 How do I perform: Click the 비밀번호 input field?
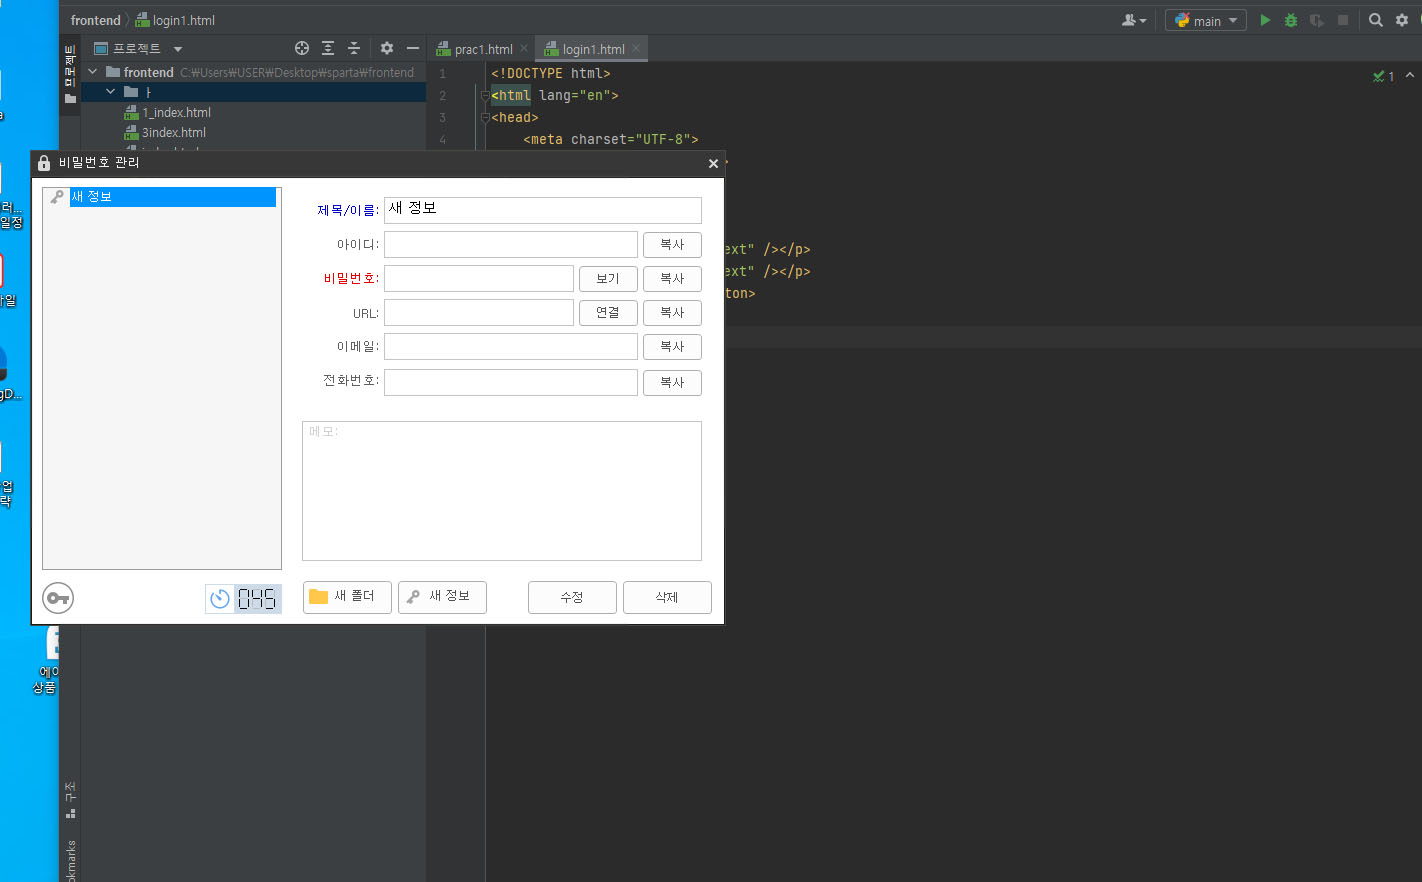coord(479,279)
